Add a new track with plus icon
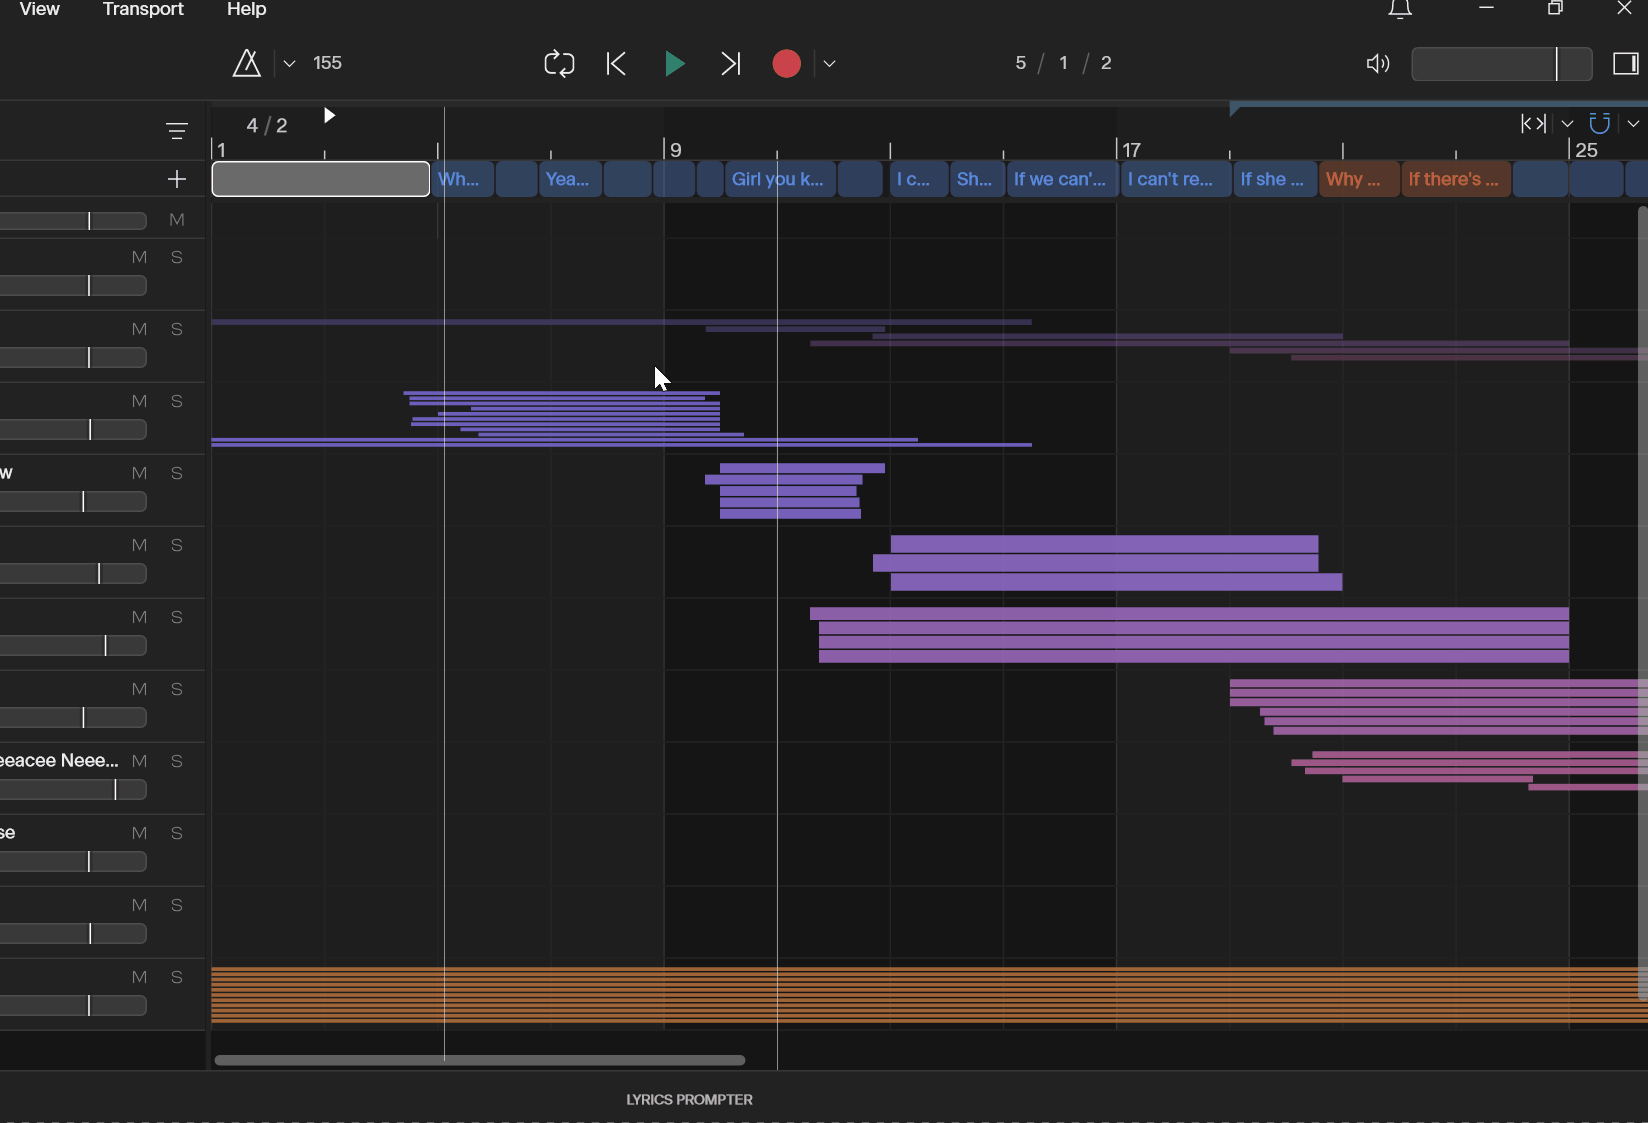This screenshot has width=1648, height=1123. click(177, 179)
